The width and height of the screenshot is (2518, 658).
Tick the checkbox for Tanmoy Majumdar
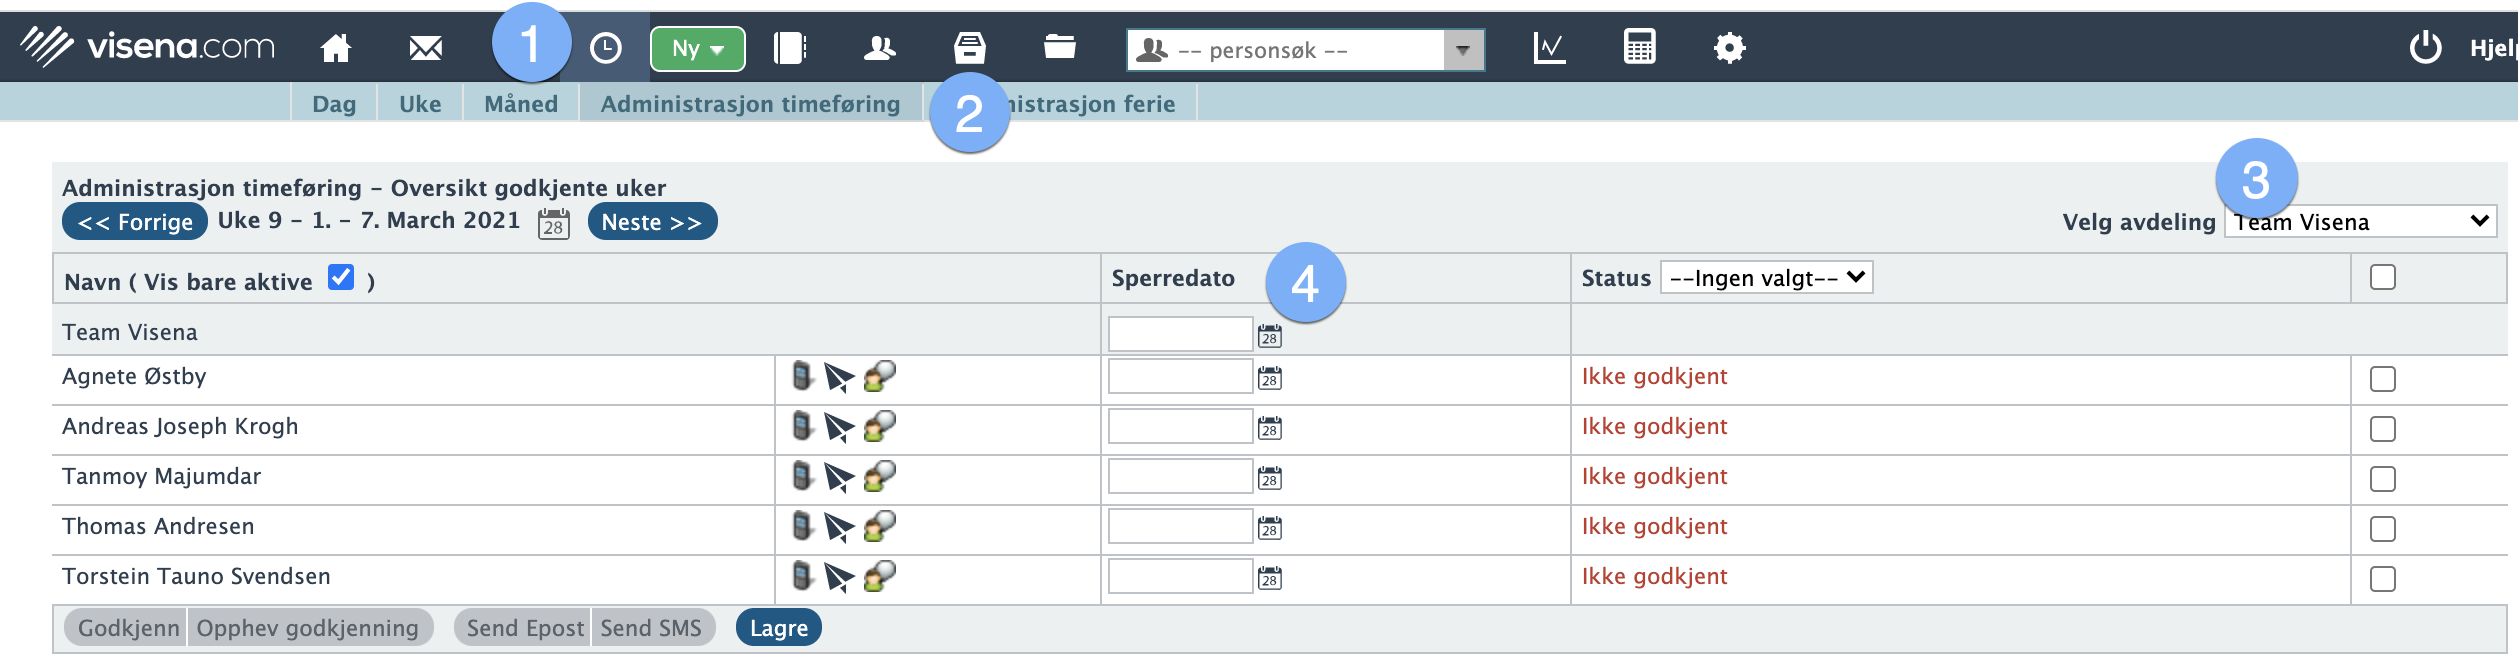[x=2382, y=479]
